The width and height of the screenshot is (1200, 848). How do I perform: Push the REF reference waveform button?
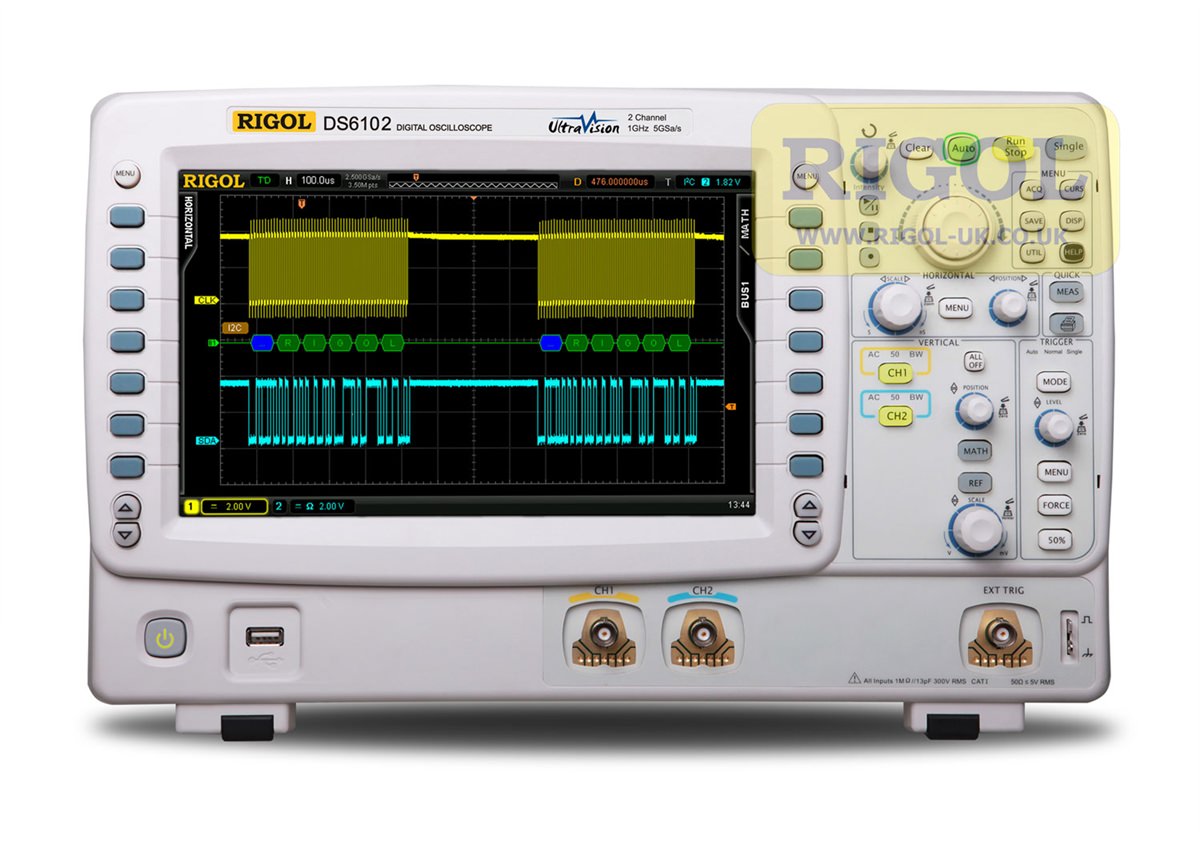pyautogui.click(x=975, y=483)
